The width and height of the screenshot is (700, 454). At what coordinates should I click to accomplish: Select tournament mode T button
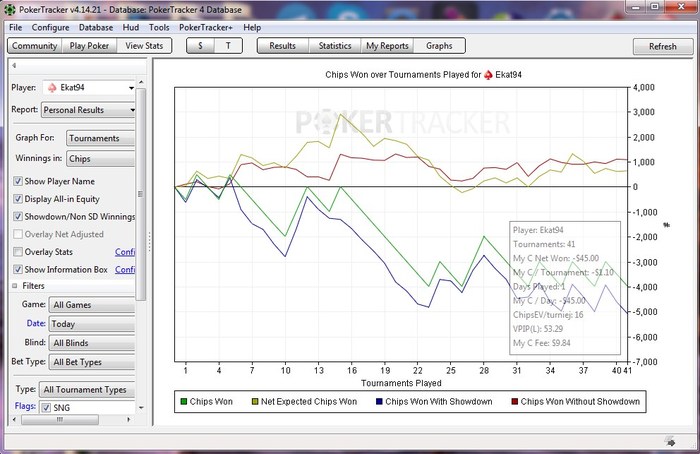(228, 46)
